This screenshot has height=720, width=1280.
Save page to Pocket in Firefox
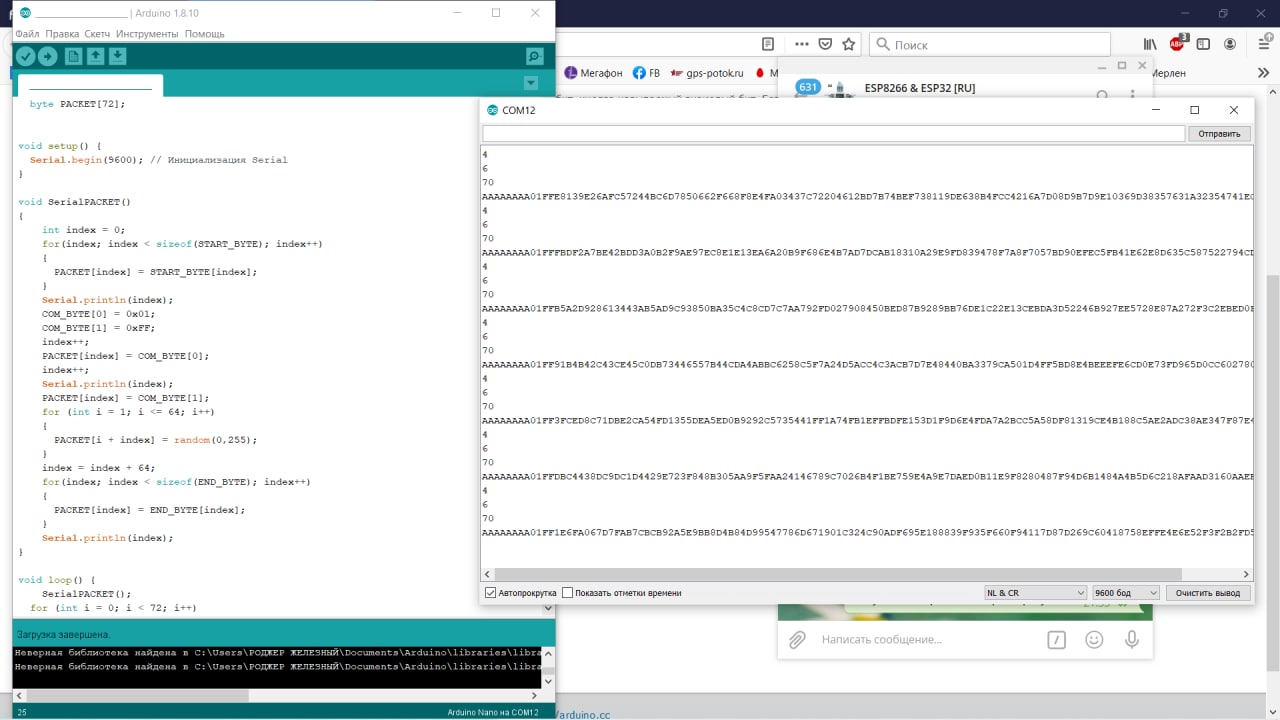(x=825, y=44)
